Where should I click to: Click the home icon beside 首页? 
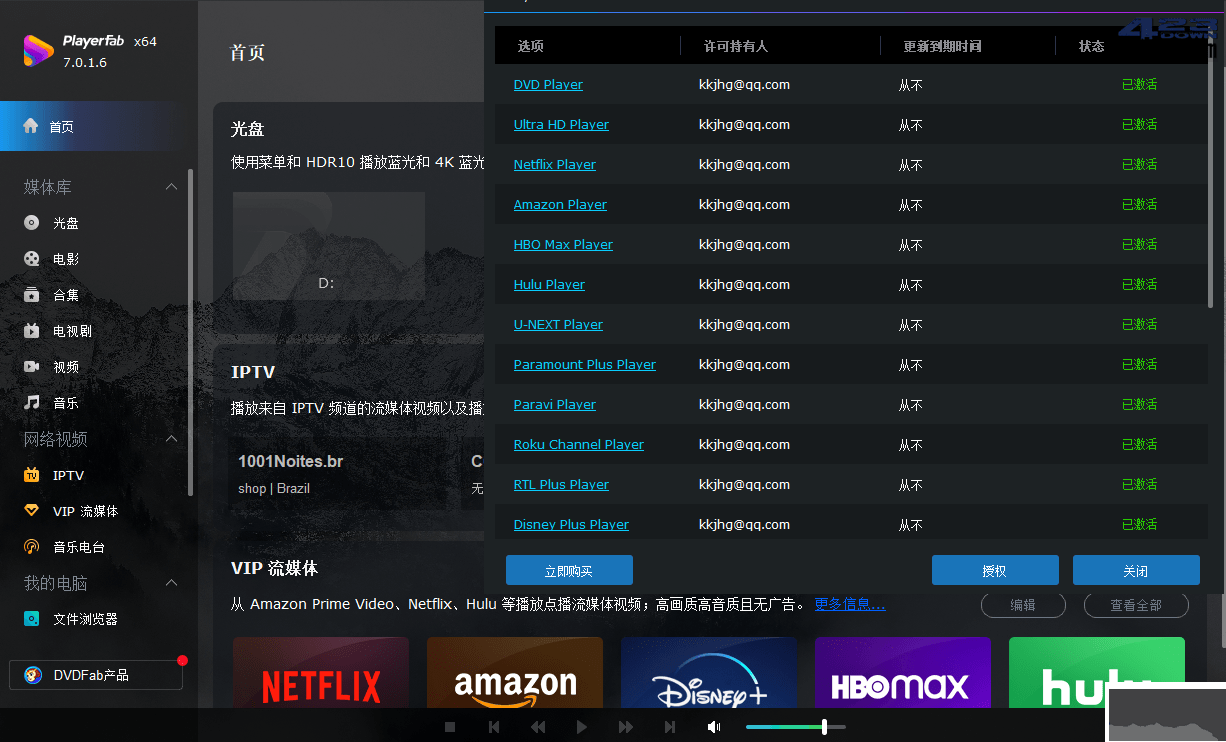pos(31,126)
